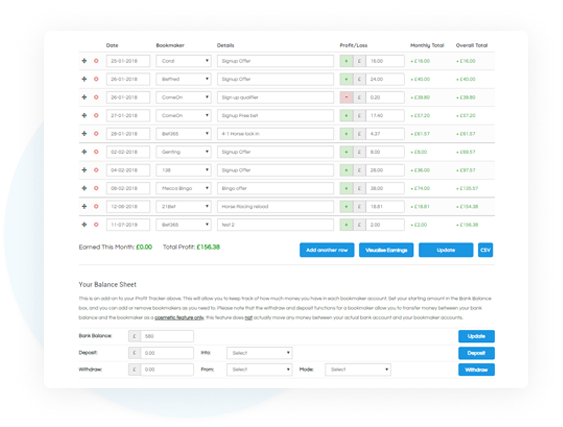Click the red remove icon on the Genting row
563x427 pixels.
point(96,152)
